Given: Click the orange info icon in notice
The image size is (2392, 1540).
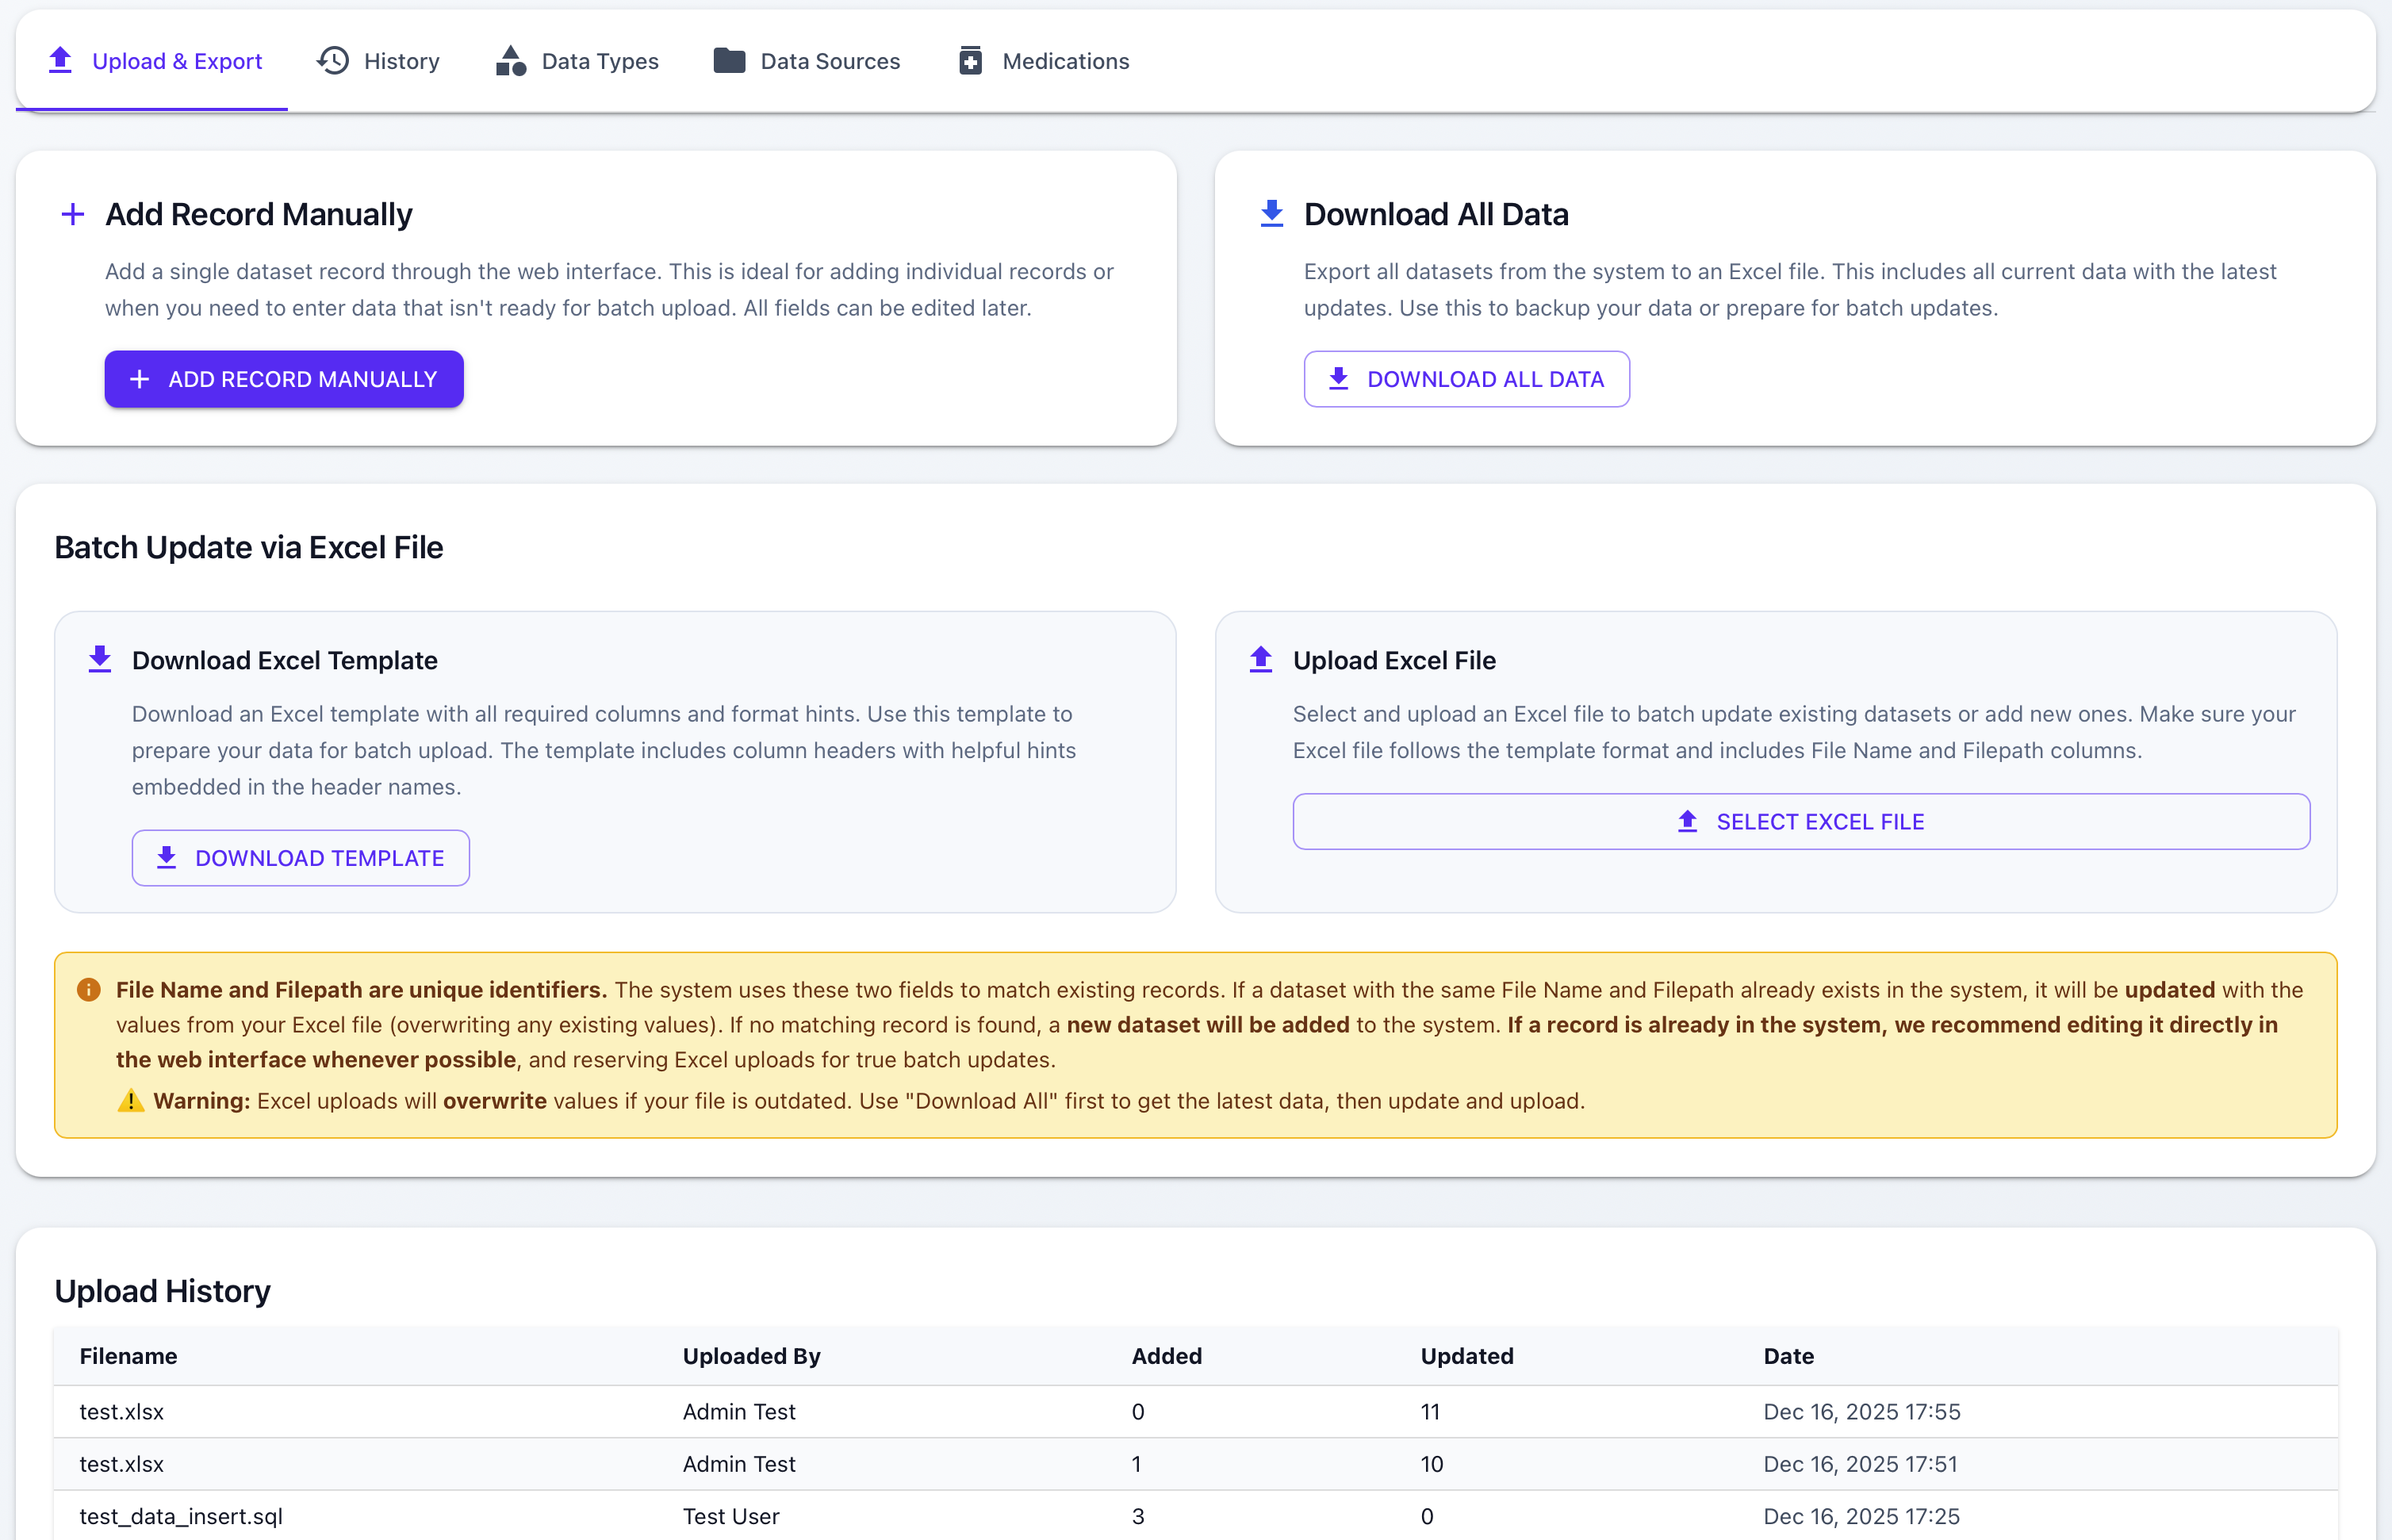Looking at the screenshot, I should click(x=89, y=990).
